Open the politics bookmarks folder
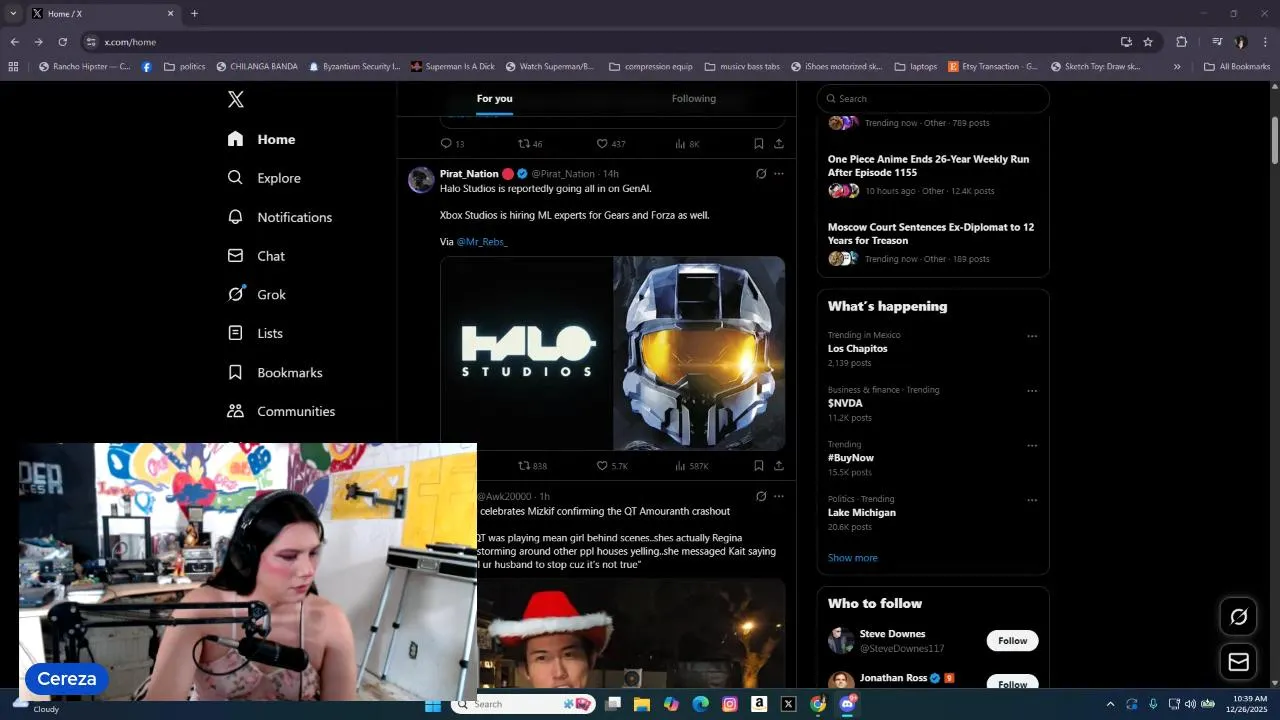The image size is (1280, 720). point(185,67)
